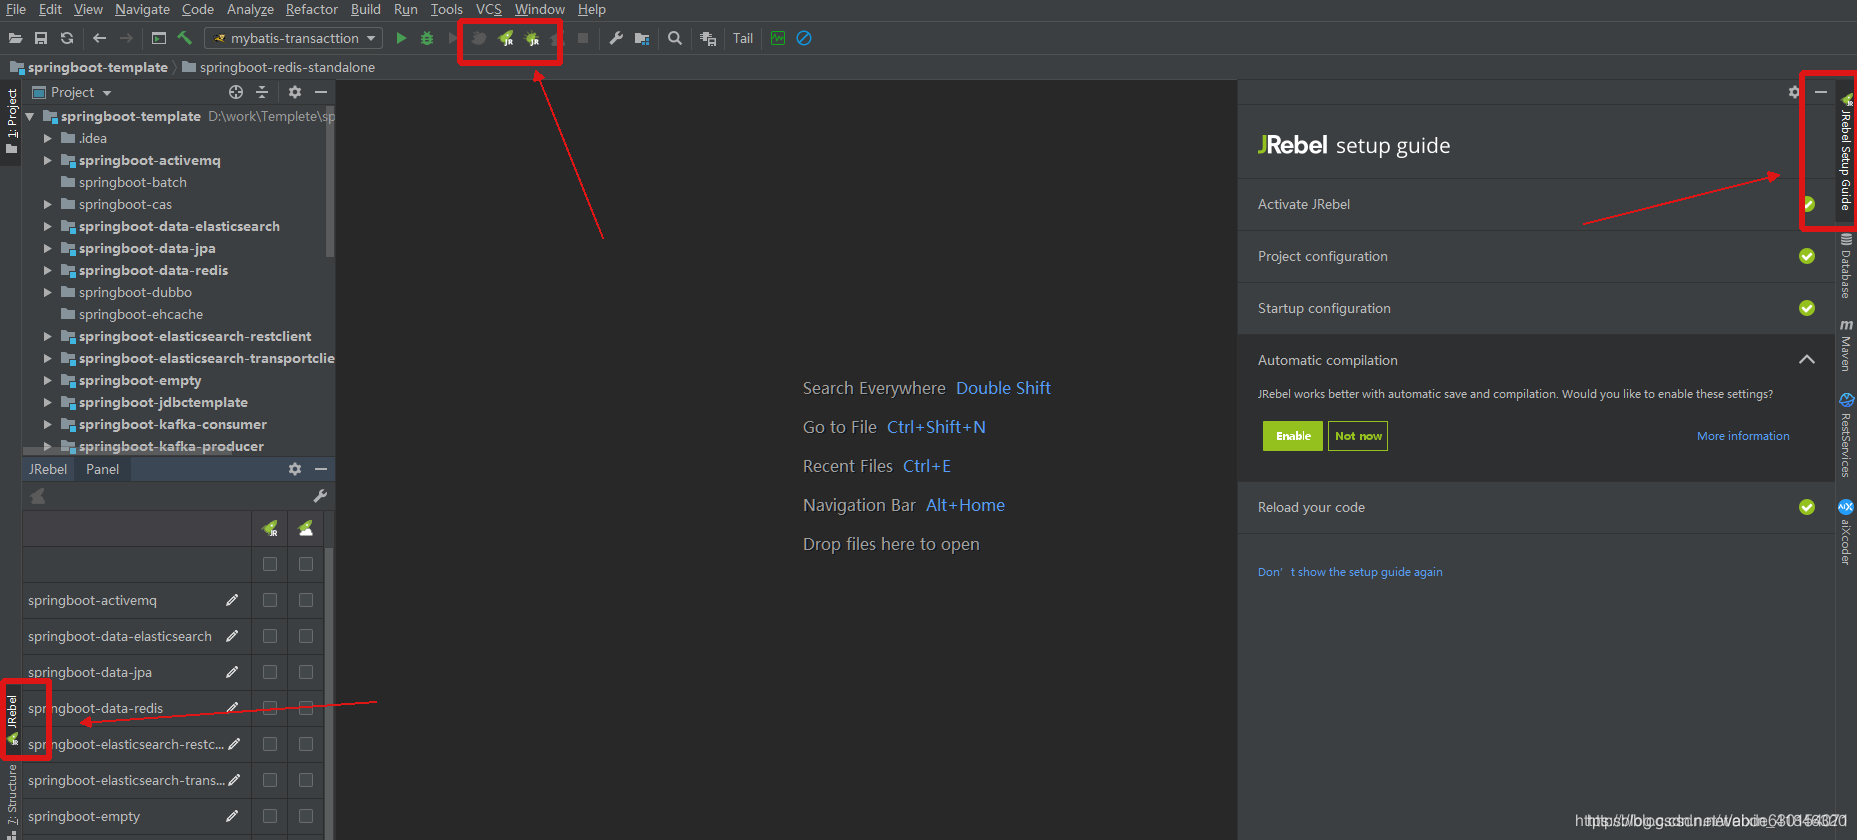Open the Navigate menu

pos(142,9)
